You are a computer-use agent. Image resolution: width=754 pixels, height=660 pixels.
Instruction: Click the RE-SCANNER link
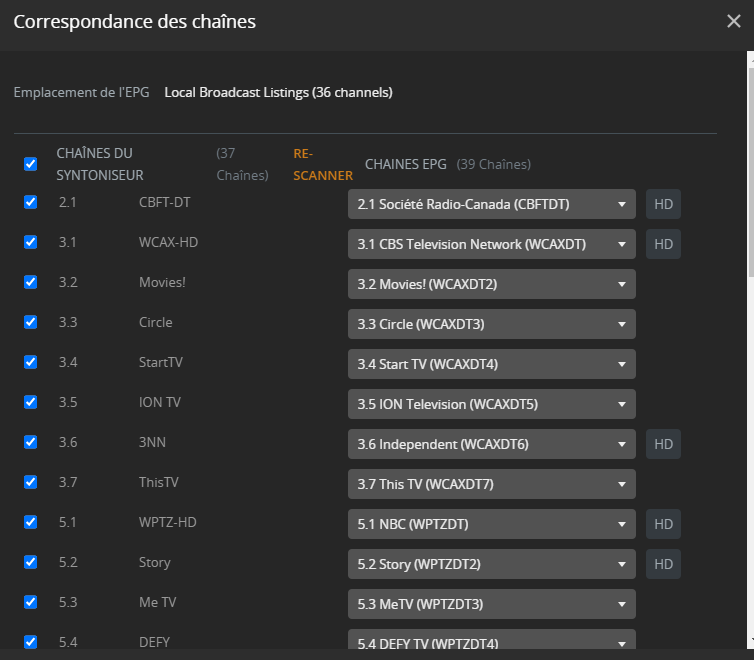tap(322, 165)
